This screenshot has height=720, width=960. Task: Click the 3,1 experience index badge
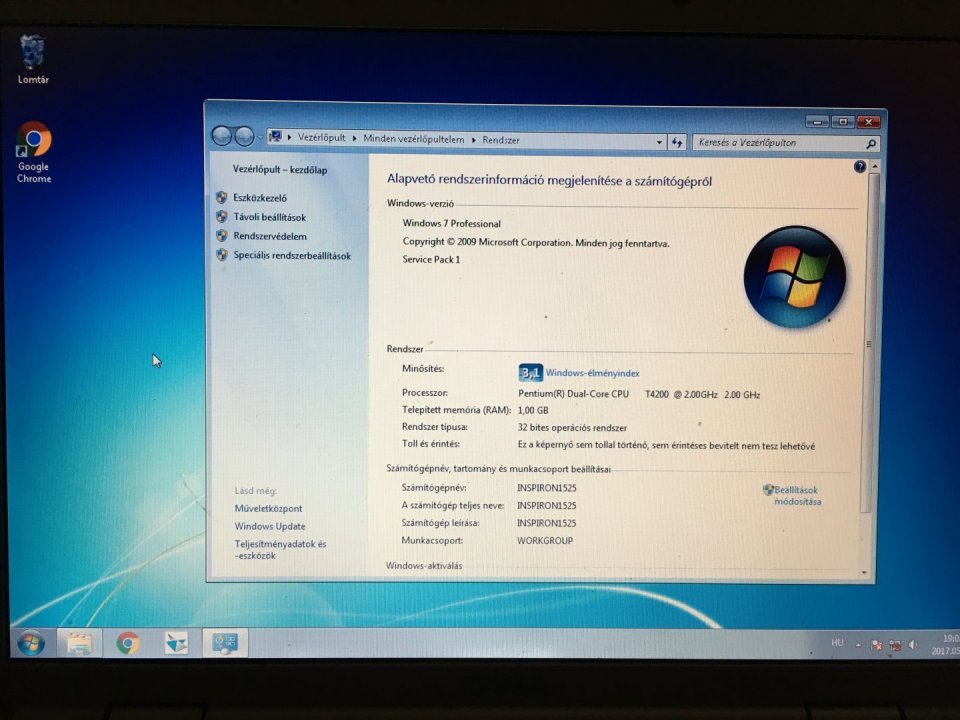click(x=530, y=372)
